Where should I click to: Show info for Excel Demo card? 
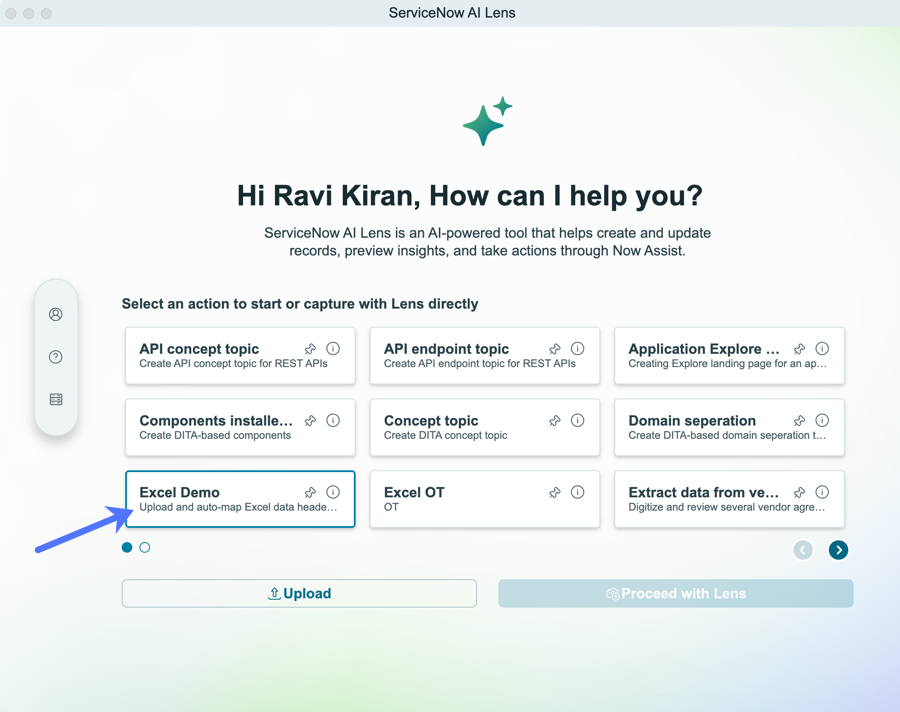pyautogui.click(x=333, y=492)
